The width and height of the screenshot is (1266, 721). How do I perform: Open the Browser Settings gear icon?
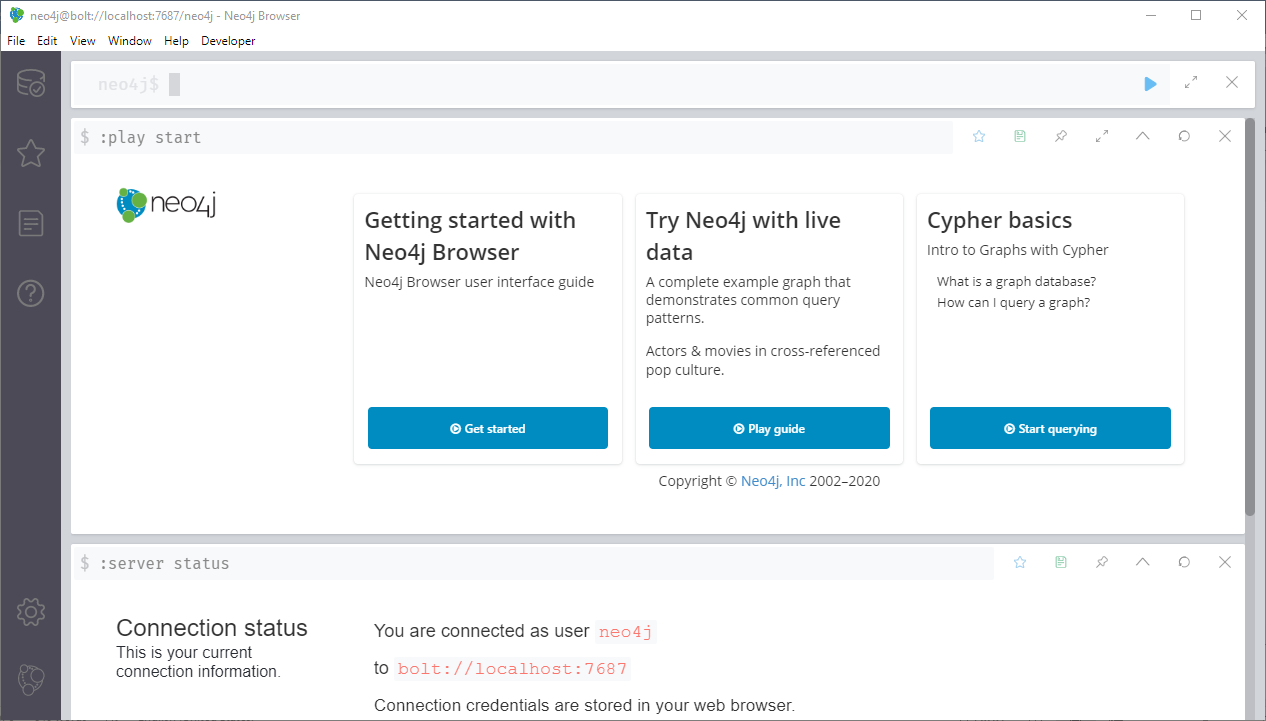click(31, 610)
